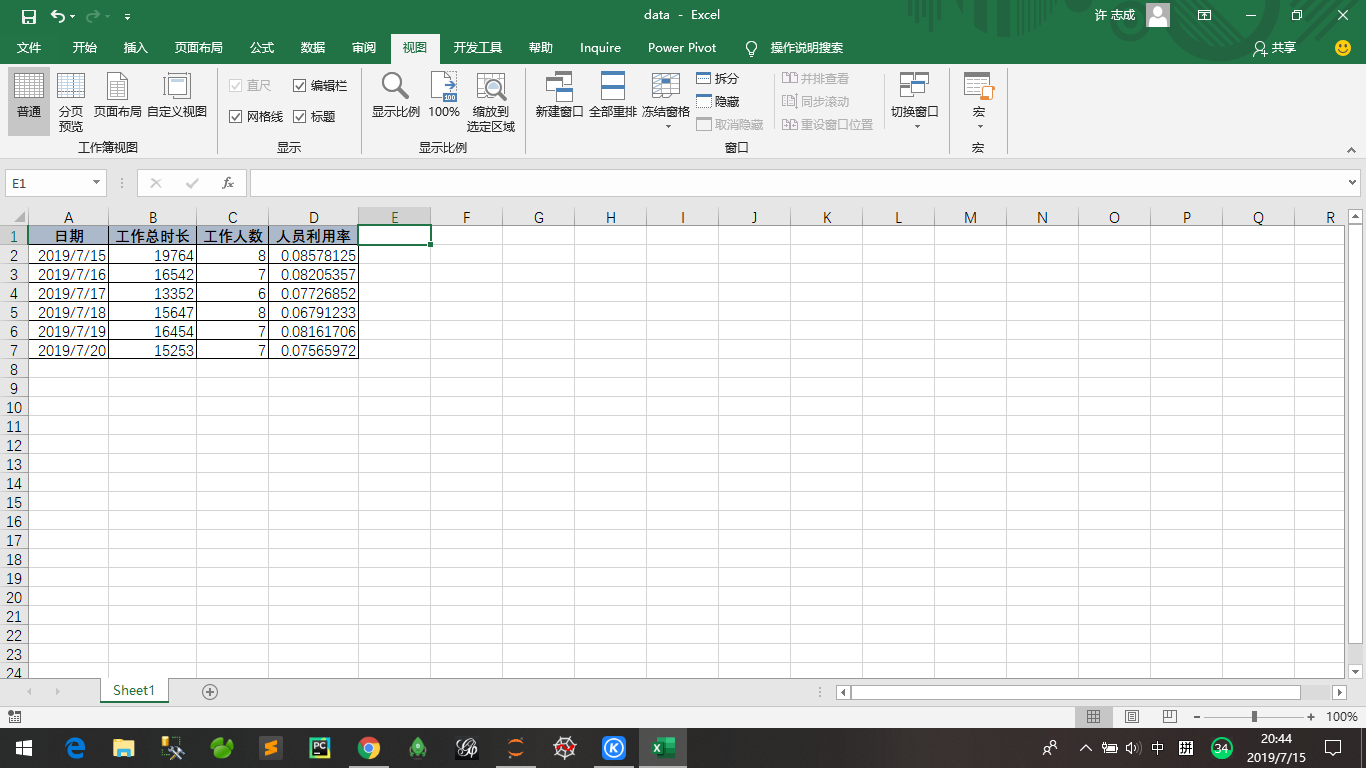The width and height of the screenshot is (1366, 768).
Task: Click the horizontal scrollbar right arrow
Action: pos(1340,692)
